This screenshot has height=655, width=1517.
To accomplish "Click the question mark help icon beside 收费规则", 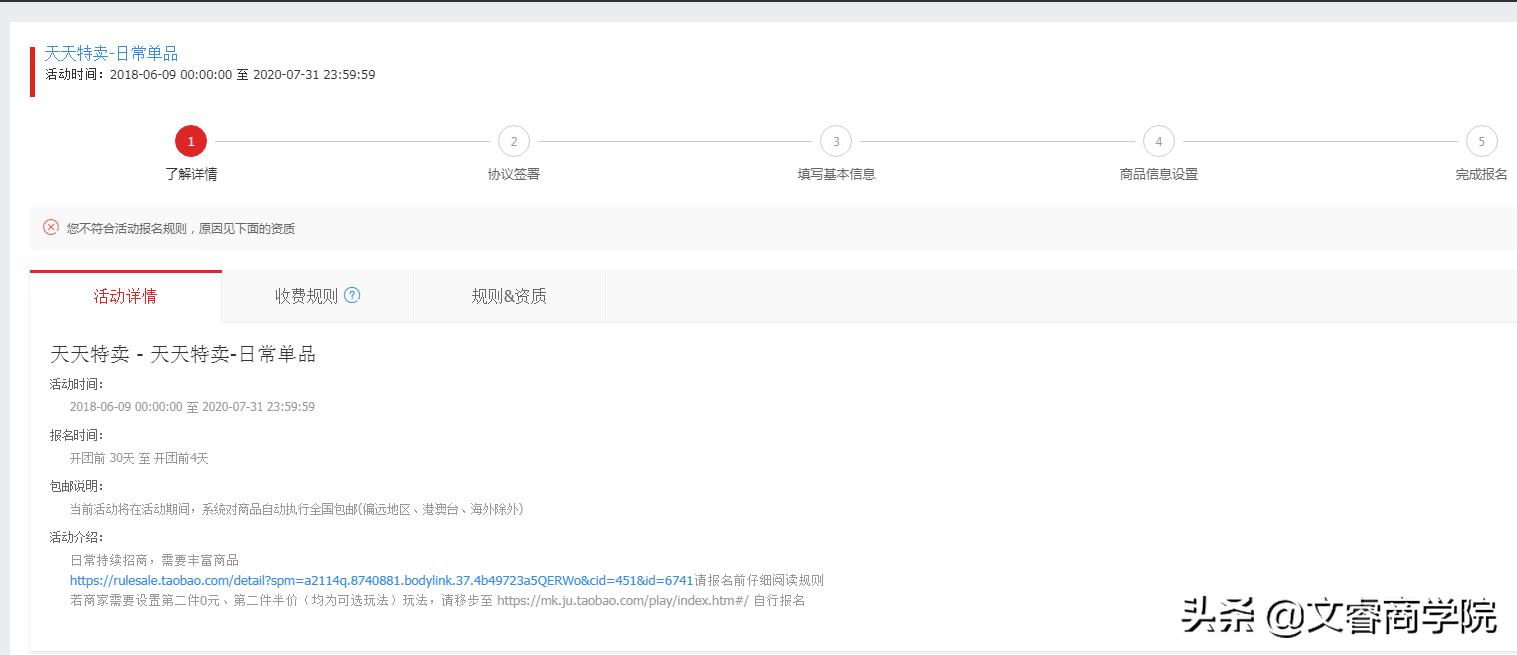I will [351, 295].
